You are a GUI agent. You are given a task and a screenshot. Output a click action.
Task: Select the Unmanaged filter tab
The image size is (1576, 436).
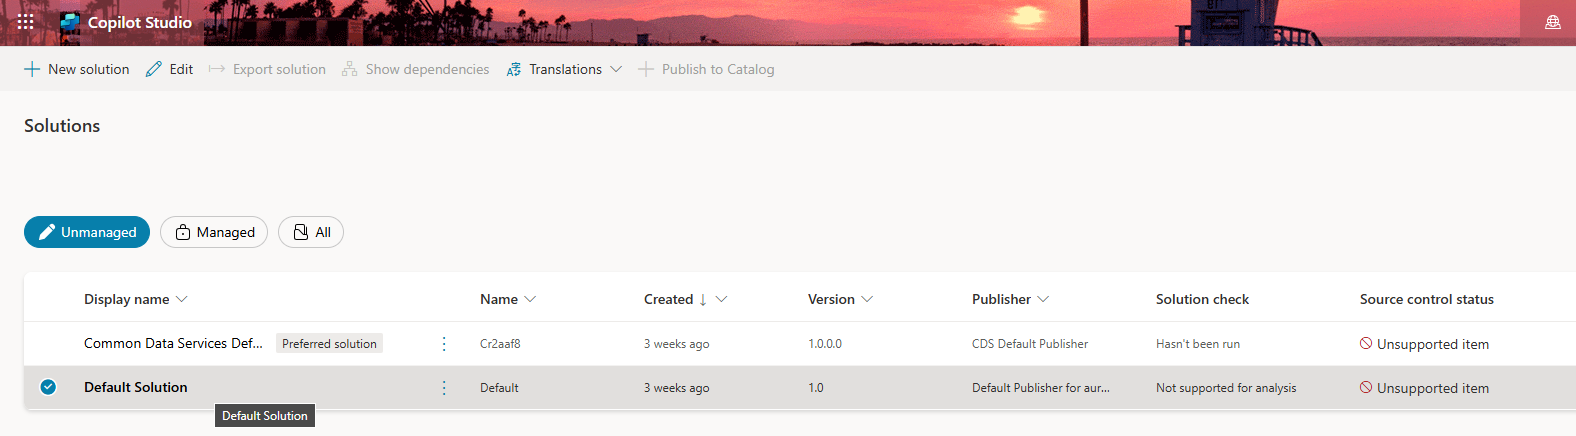pos(87,232)
